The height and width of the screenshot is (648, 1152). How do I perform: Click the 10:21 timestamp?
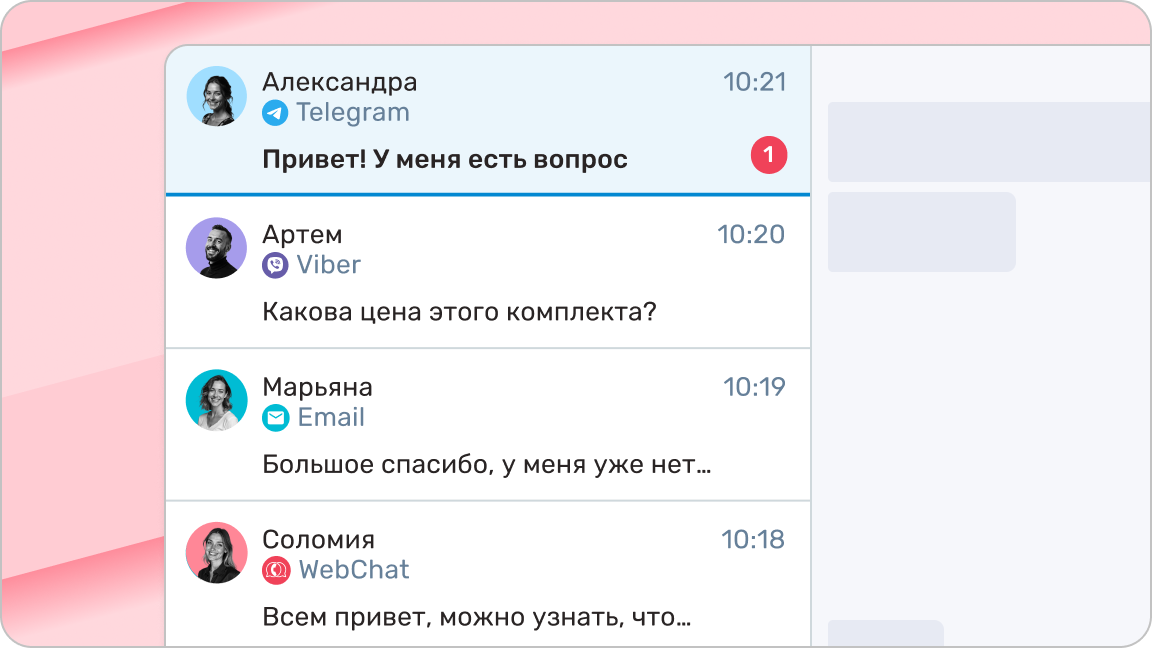pos(755,82)
